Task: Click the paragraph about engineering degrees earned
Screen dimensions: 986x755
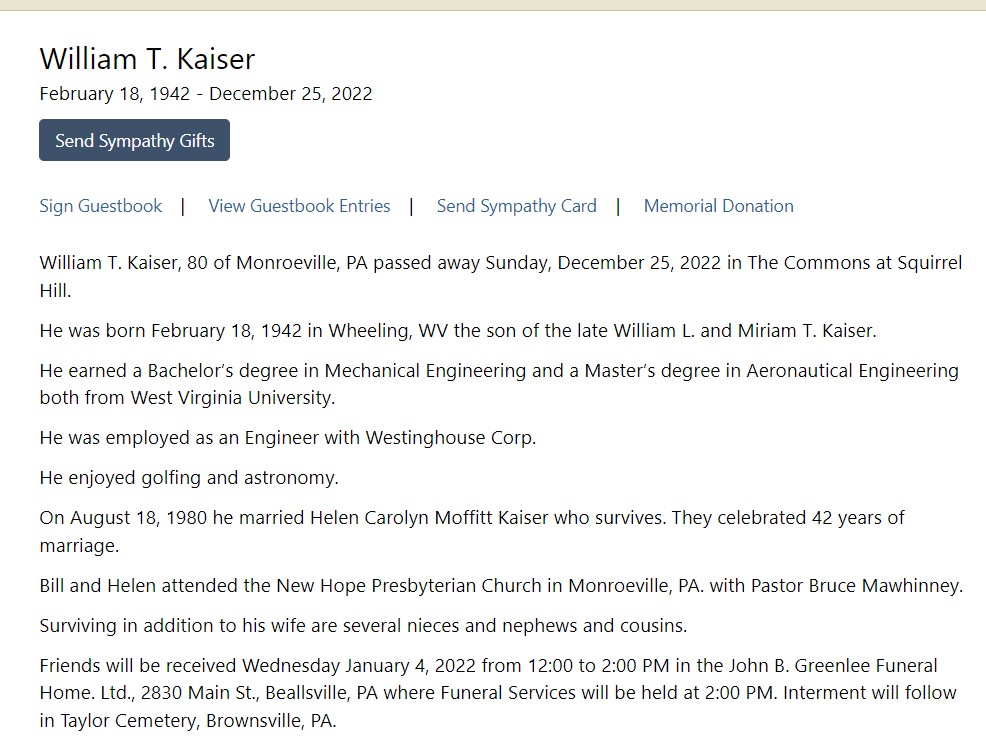Action: click(x=499, y=384)
